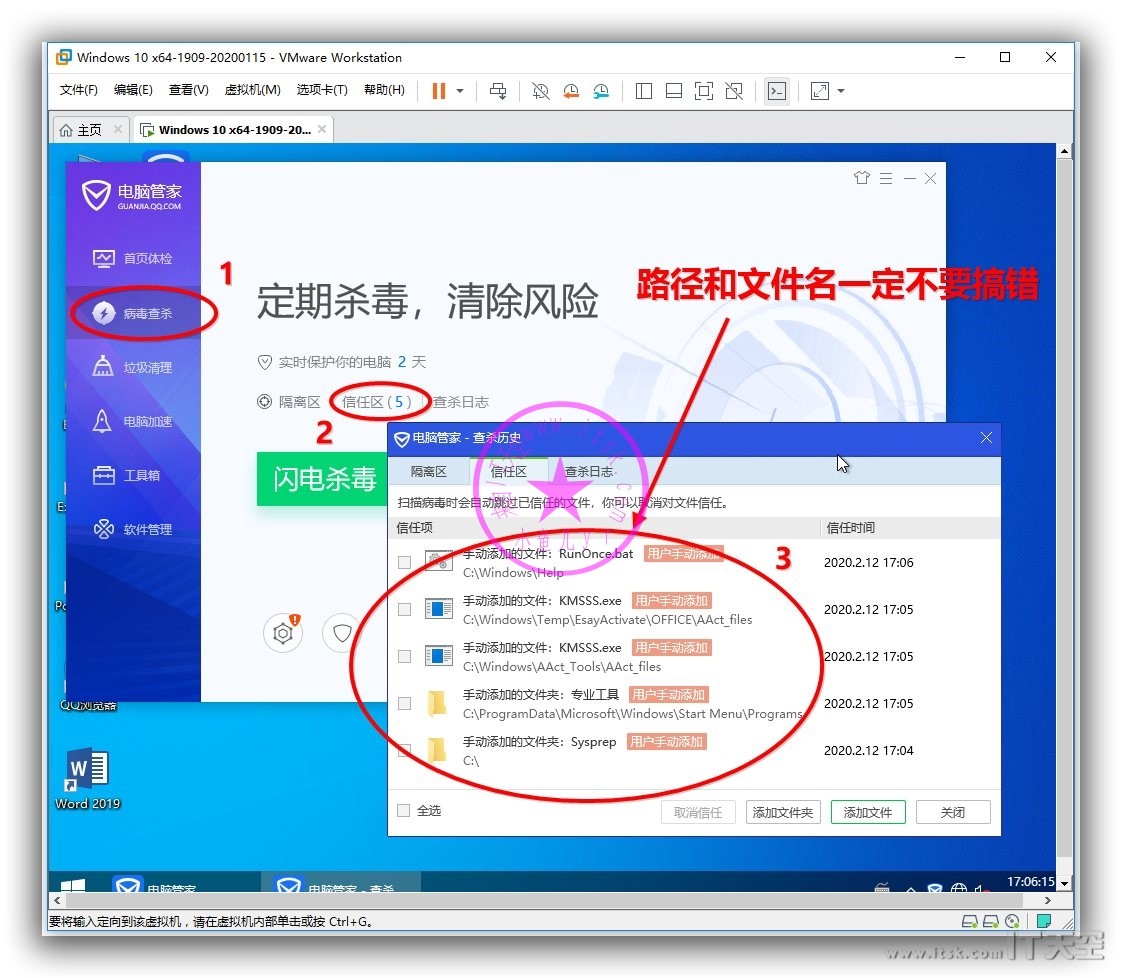Check KMSSS.exe under EsayActivate\OFFICE\AAct_files

coord(404,610)
